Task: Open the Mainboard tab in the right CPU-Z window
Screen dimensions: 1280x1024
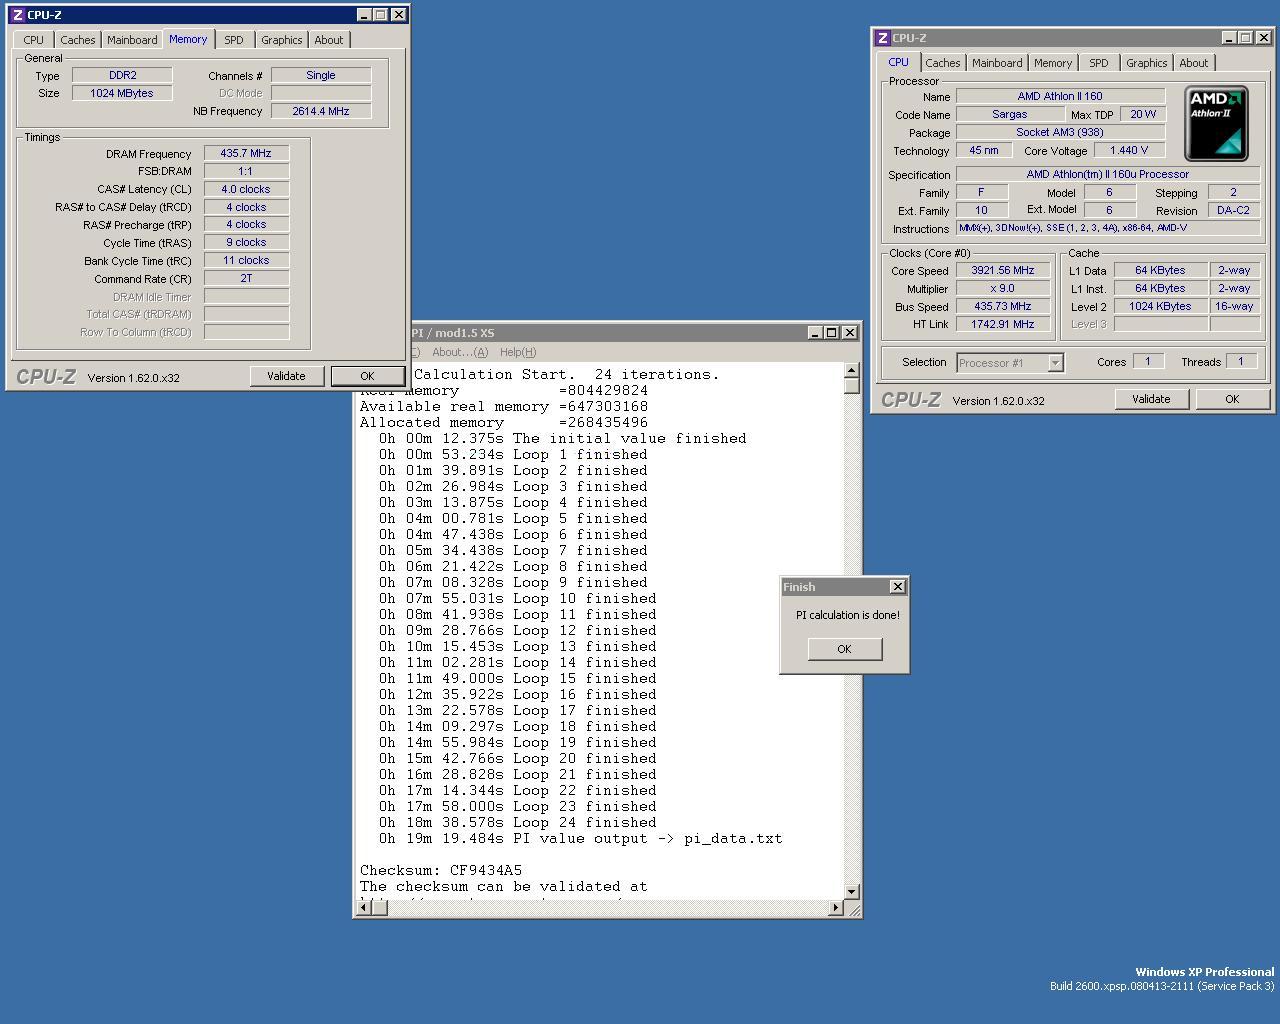Action: click(x=997, y=63)
